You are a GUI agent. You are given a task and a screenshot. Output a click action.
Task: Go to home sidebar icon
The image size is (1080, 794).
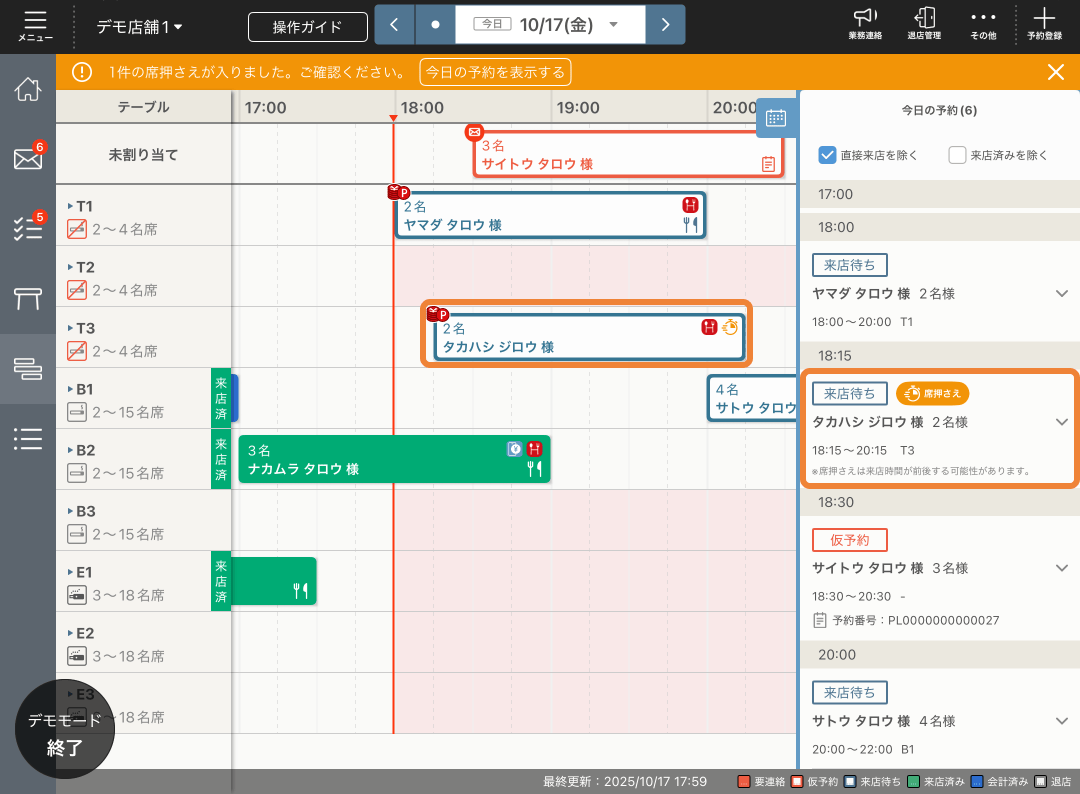pyautogui.click(x=27, y=88)
